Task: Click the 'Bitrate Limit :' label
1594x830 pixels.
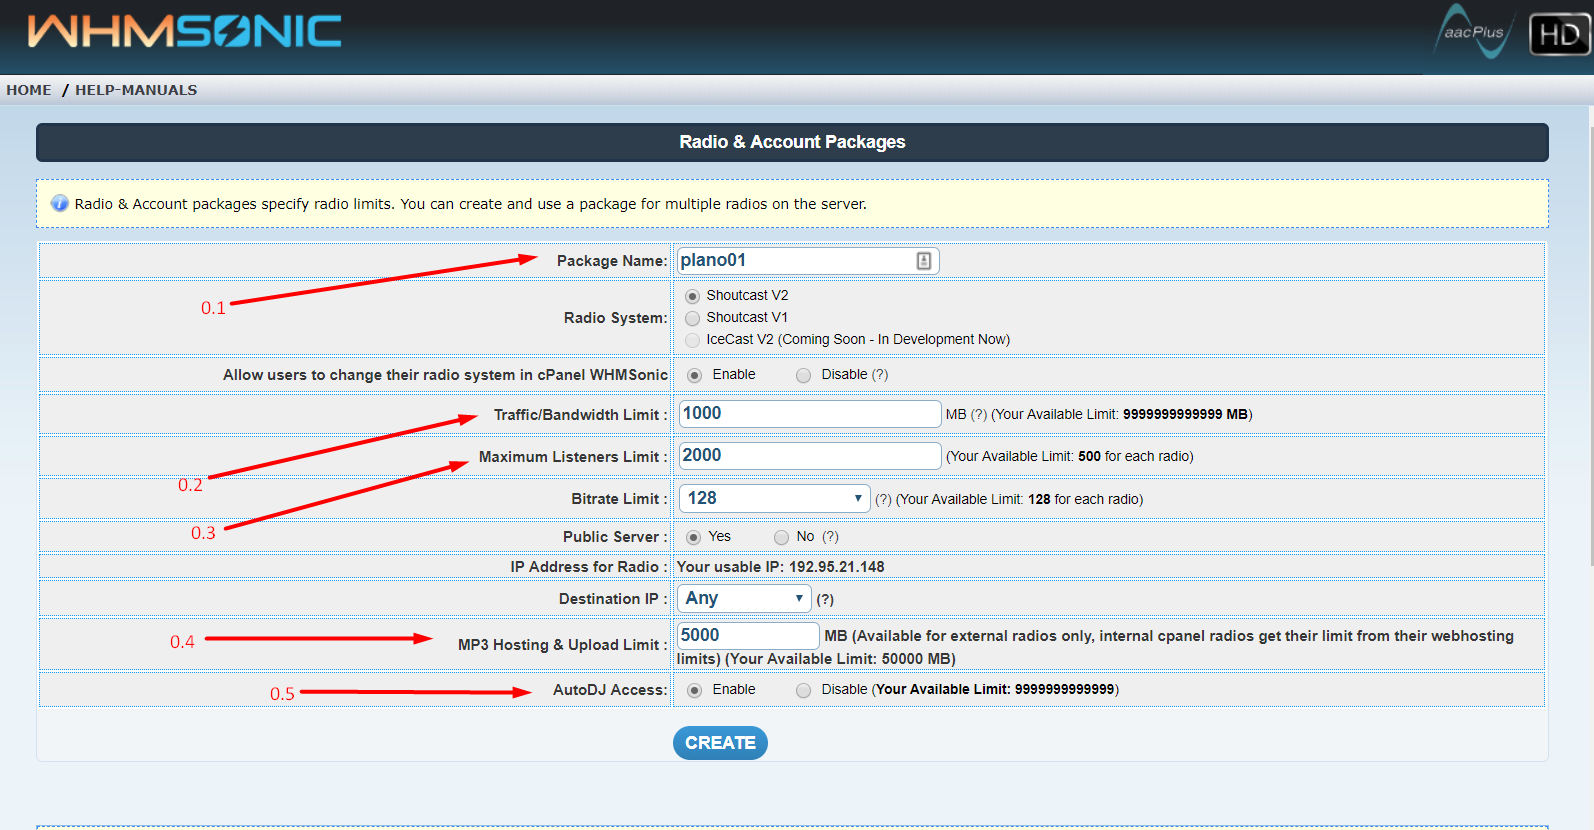Action: tap(619, 498)
